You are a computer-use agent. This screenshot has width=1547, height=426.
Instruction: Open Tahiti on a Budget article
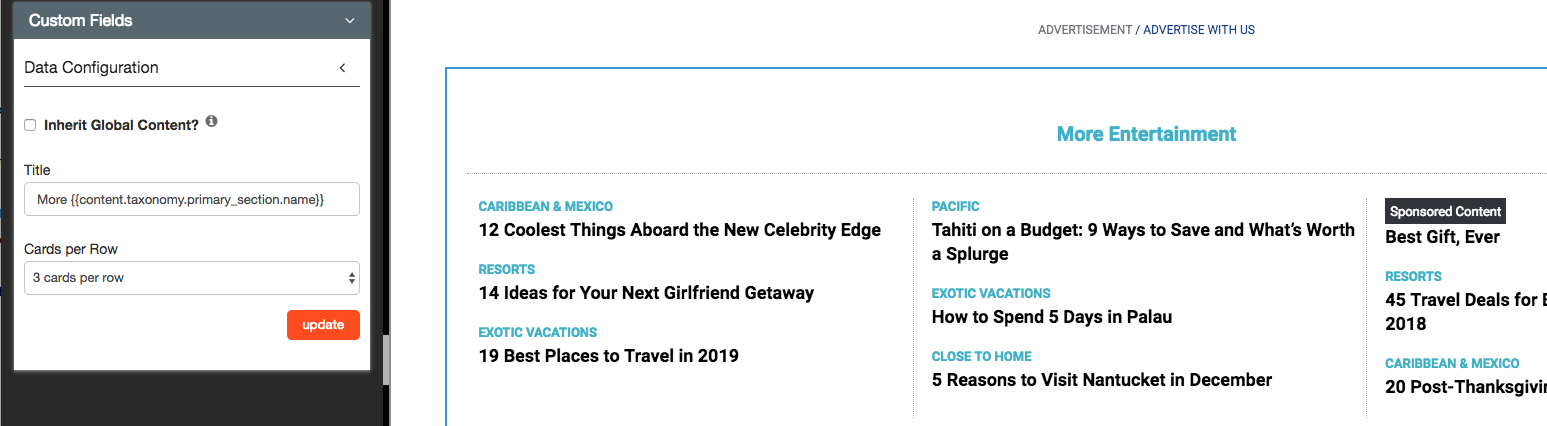coord(1143,242)
